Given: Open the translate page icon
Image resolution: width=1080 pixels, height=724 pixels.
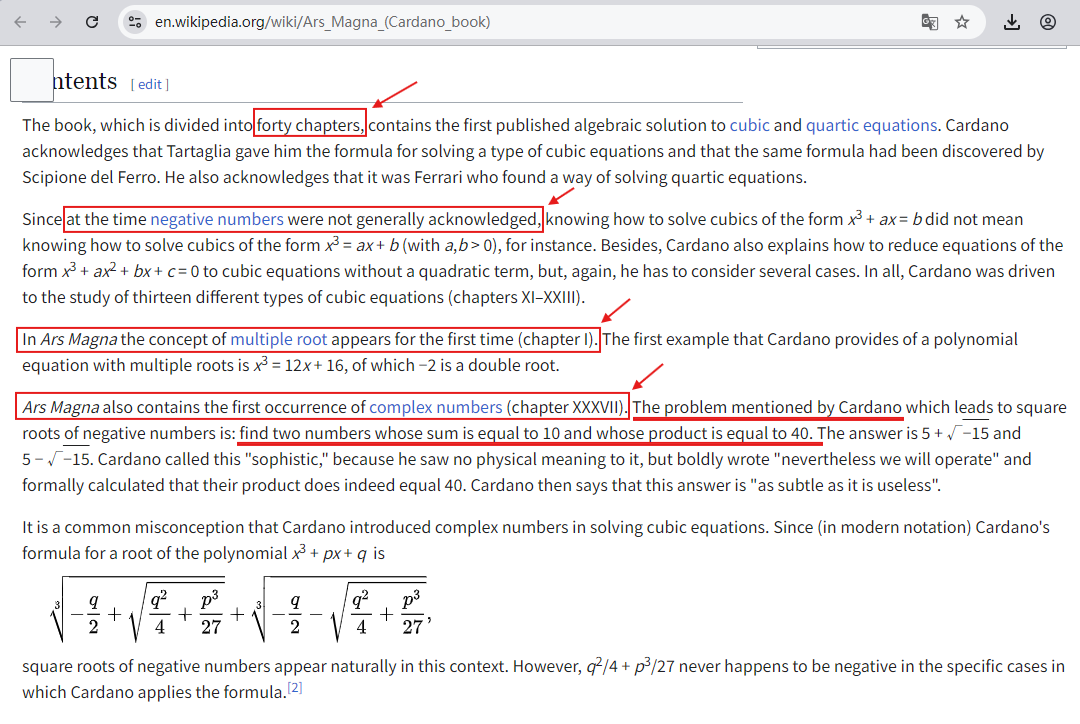Looking at the screenshot, I should tap(929, 22).
